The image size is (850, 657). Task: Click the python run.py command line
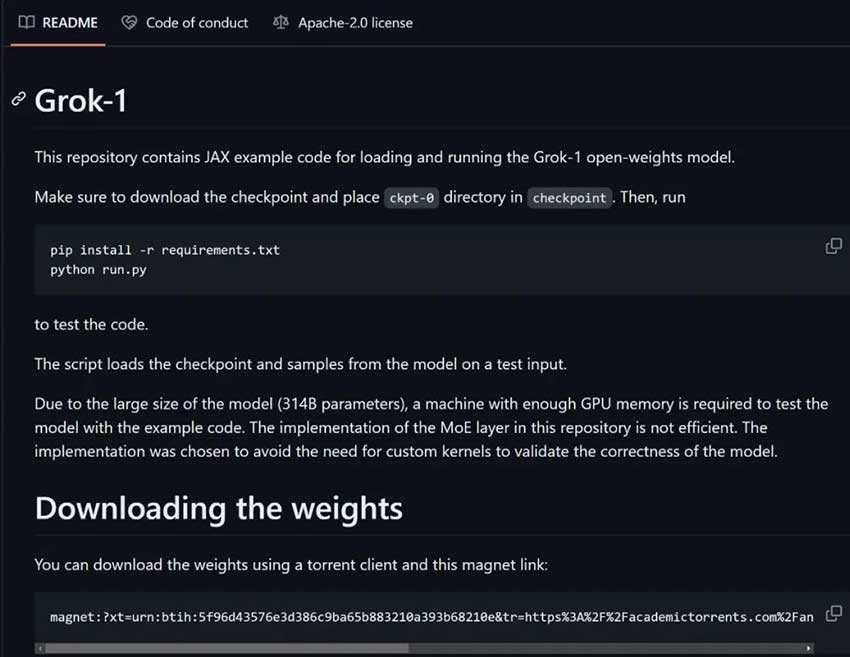pyautogui.click(x=98, y=269)
